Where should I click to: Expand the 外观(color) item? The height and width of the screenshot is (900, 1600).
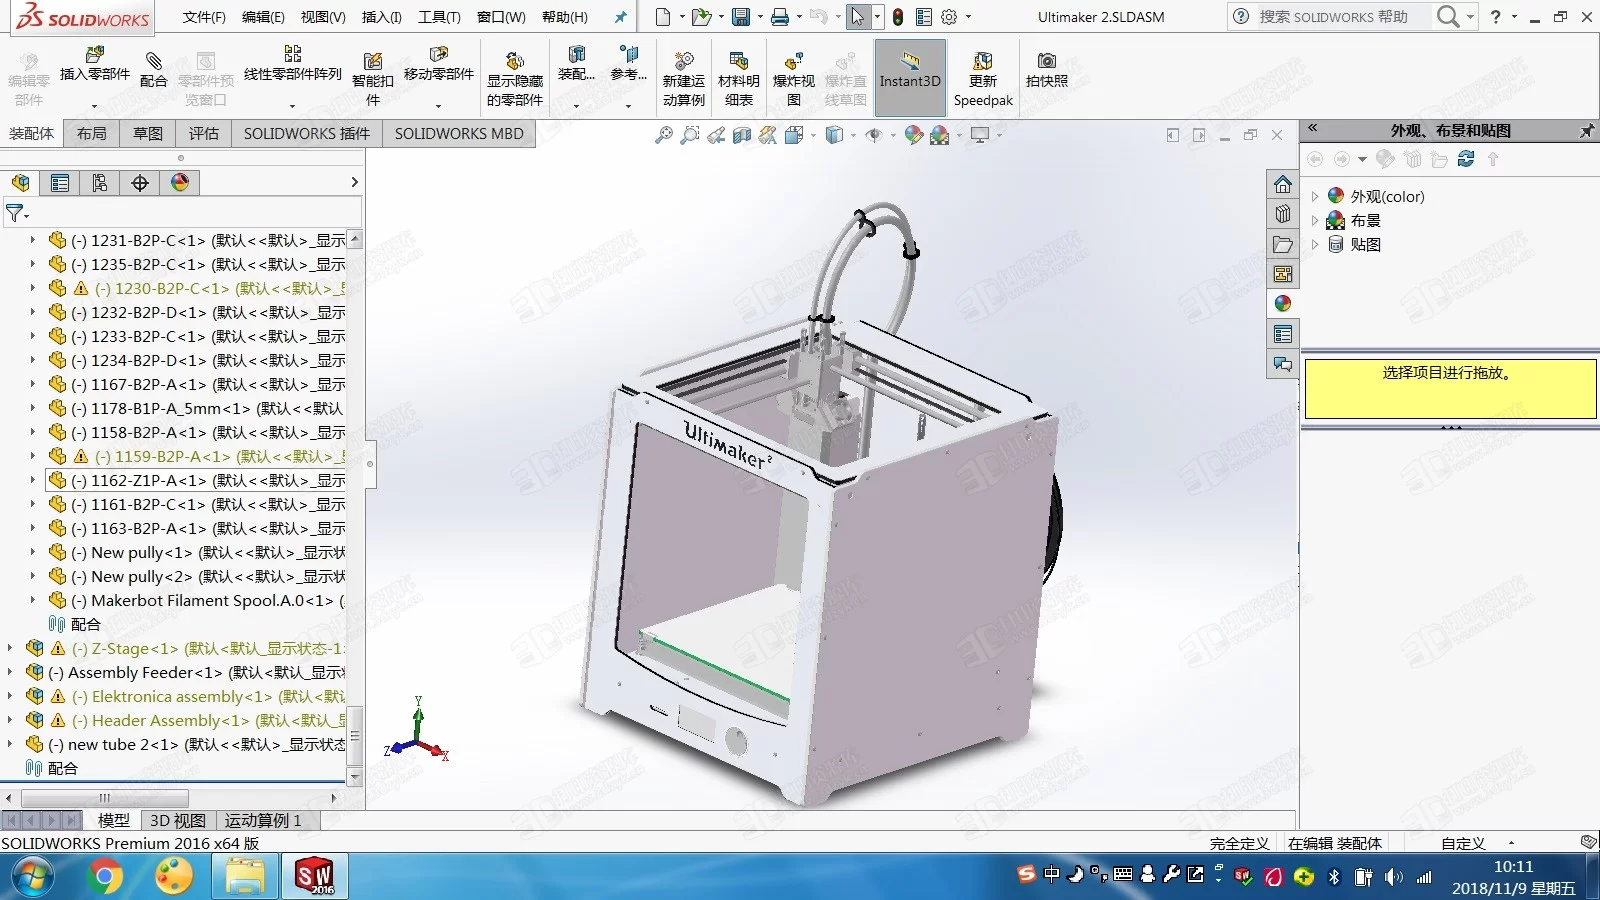tap(1314, 197)
